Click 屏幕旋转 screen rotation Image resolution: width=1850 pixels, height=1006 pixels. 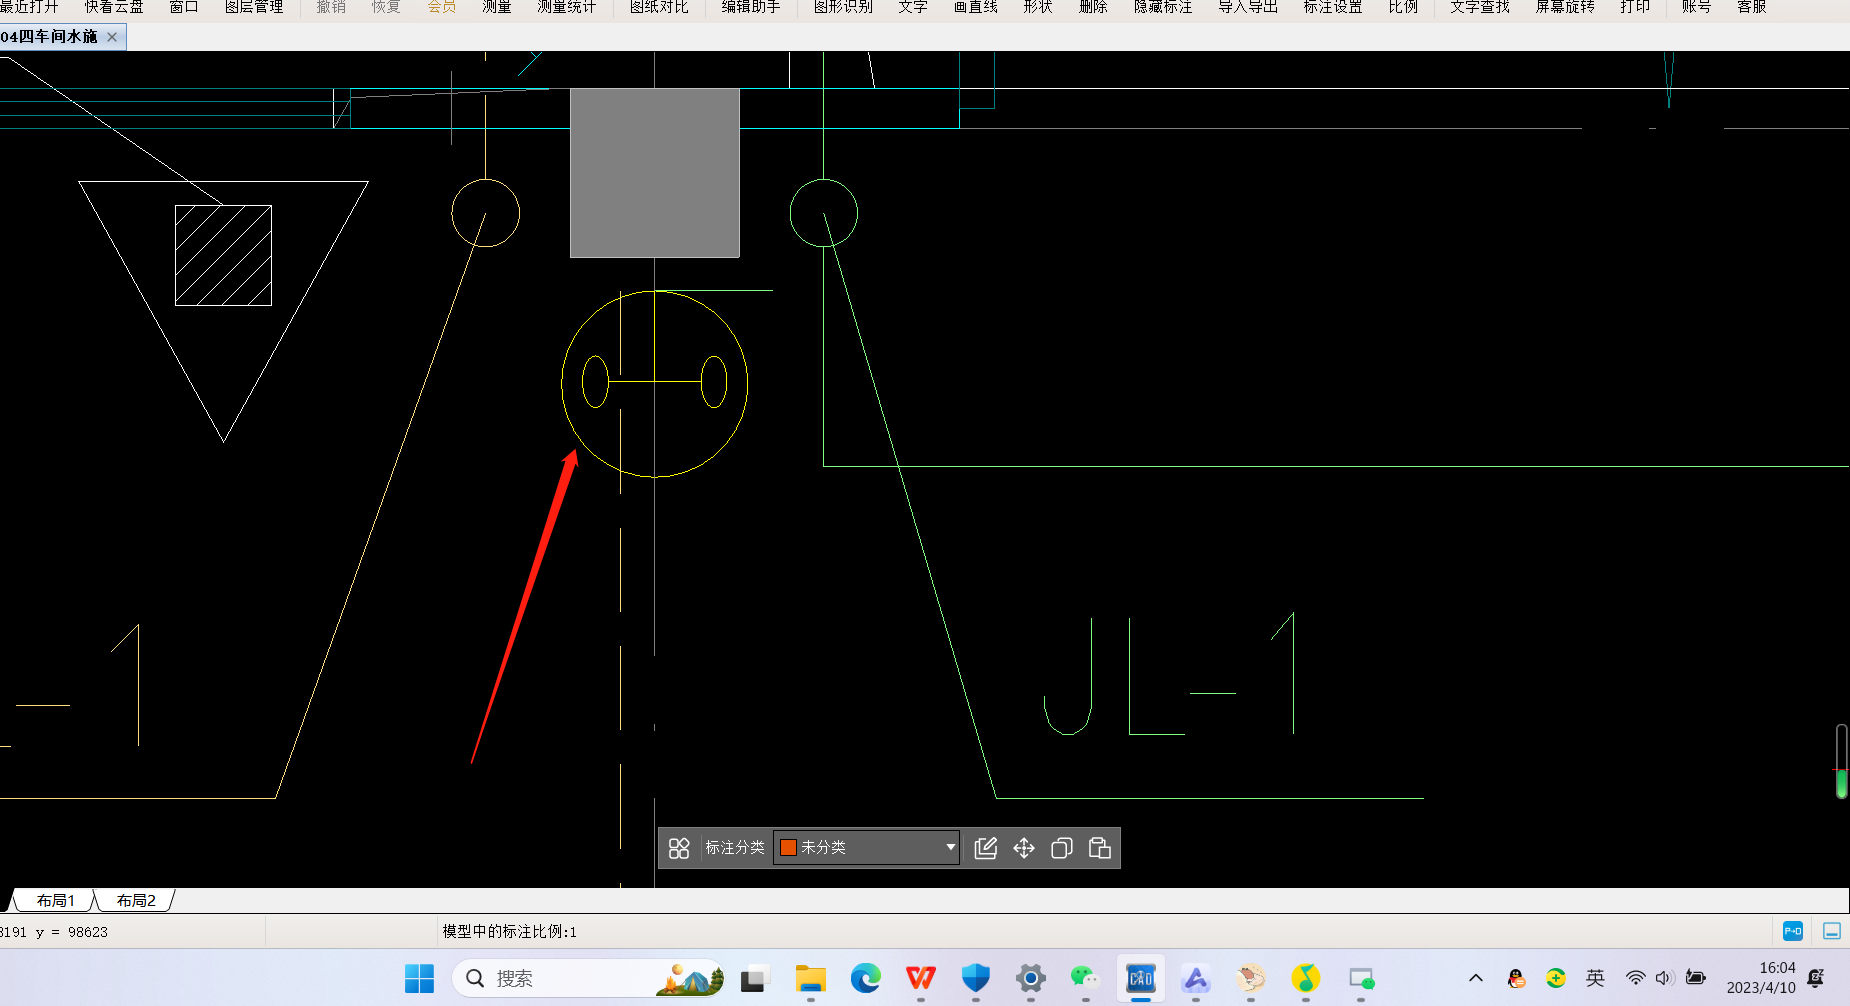click(1565, 7)
